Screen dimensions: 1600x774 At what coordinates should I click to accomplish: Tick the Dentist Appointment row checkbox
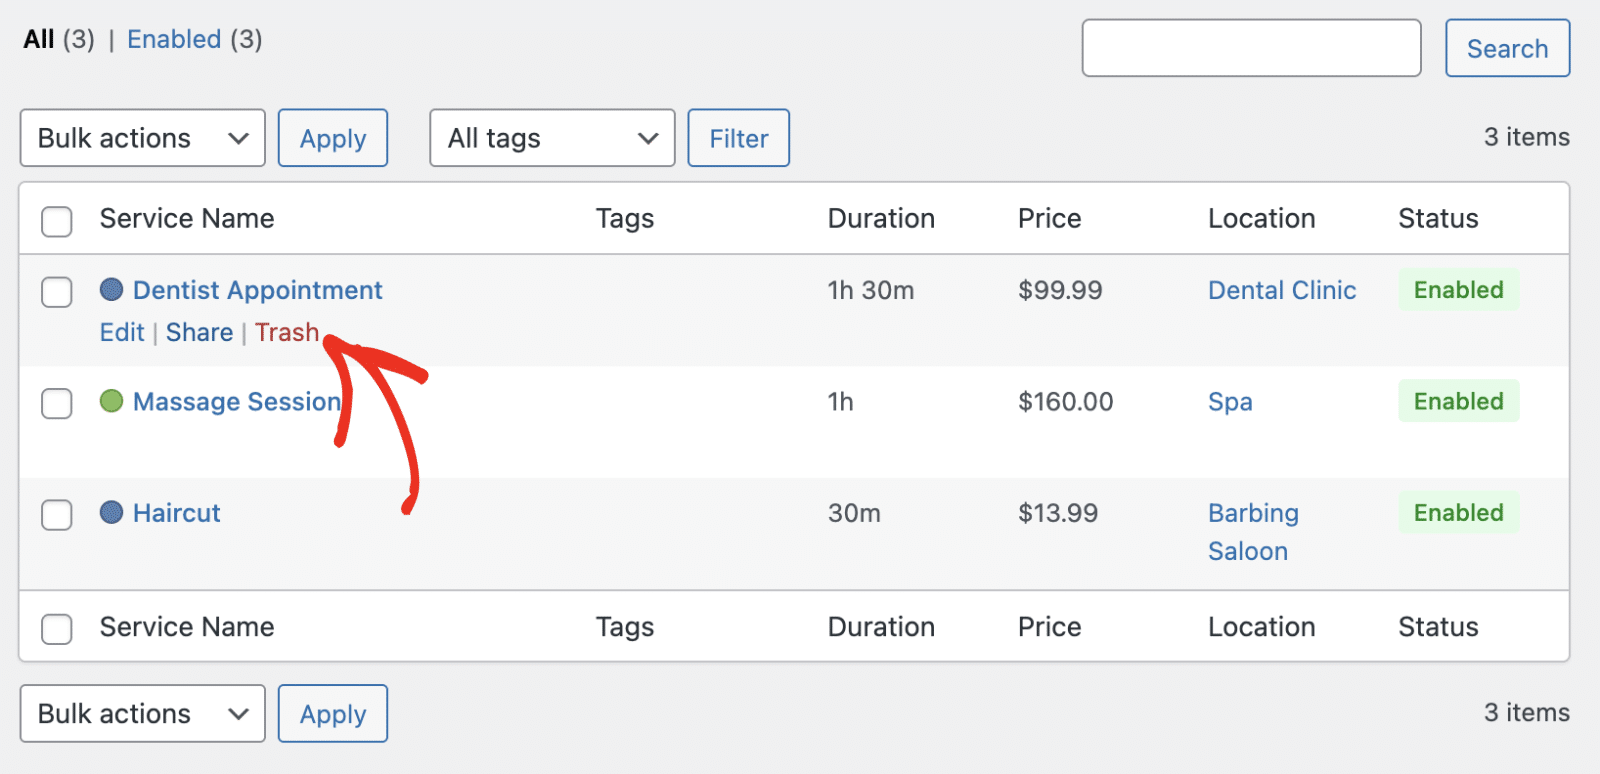click(x=57, y=292)
